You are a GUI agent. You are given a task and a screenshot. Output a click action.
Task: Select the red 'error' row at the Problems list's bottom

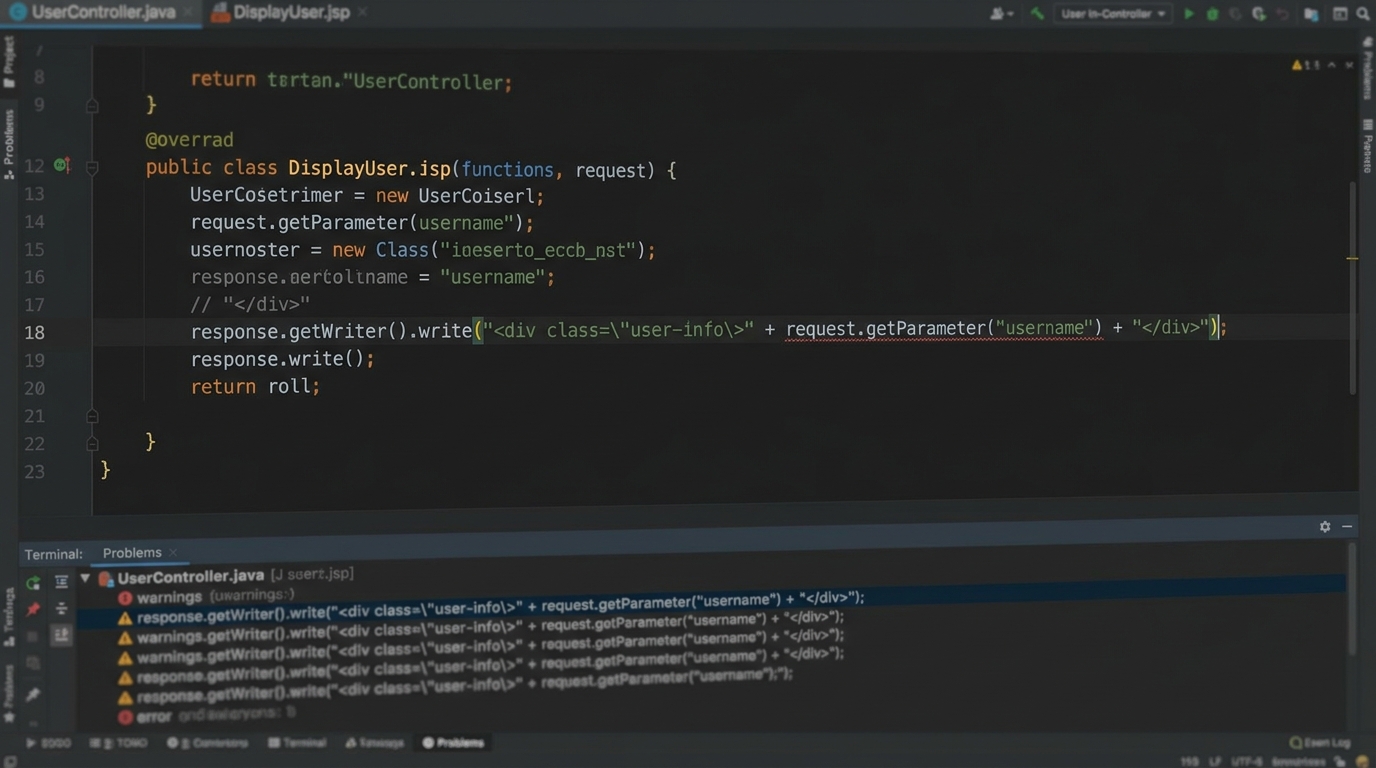pos(206,714)
